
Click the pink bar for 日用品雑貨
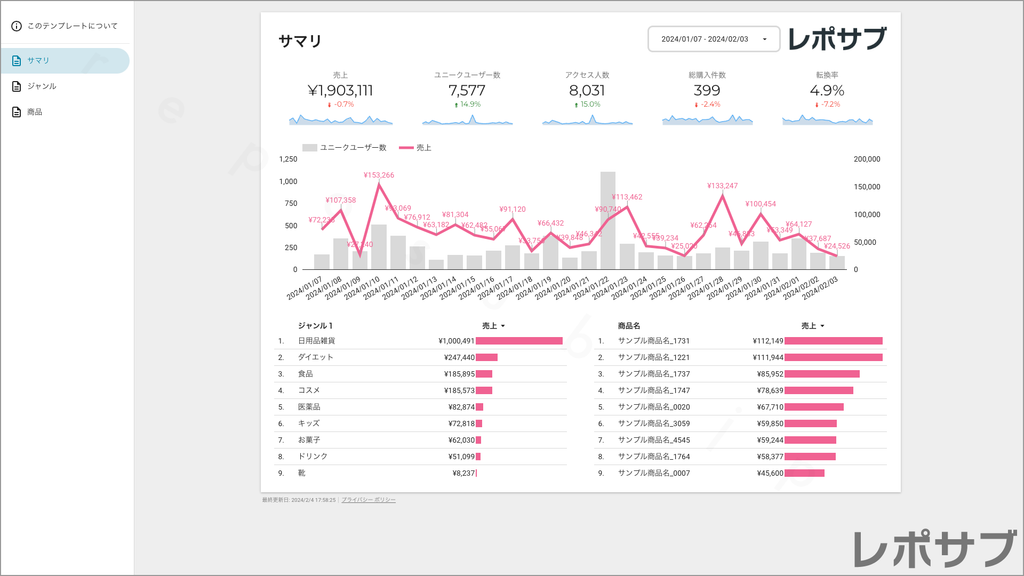click(x=519, y=341)
